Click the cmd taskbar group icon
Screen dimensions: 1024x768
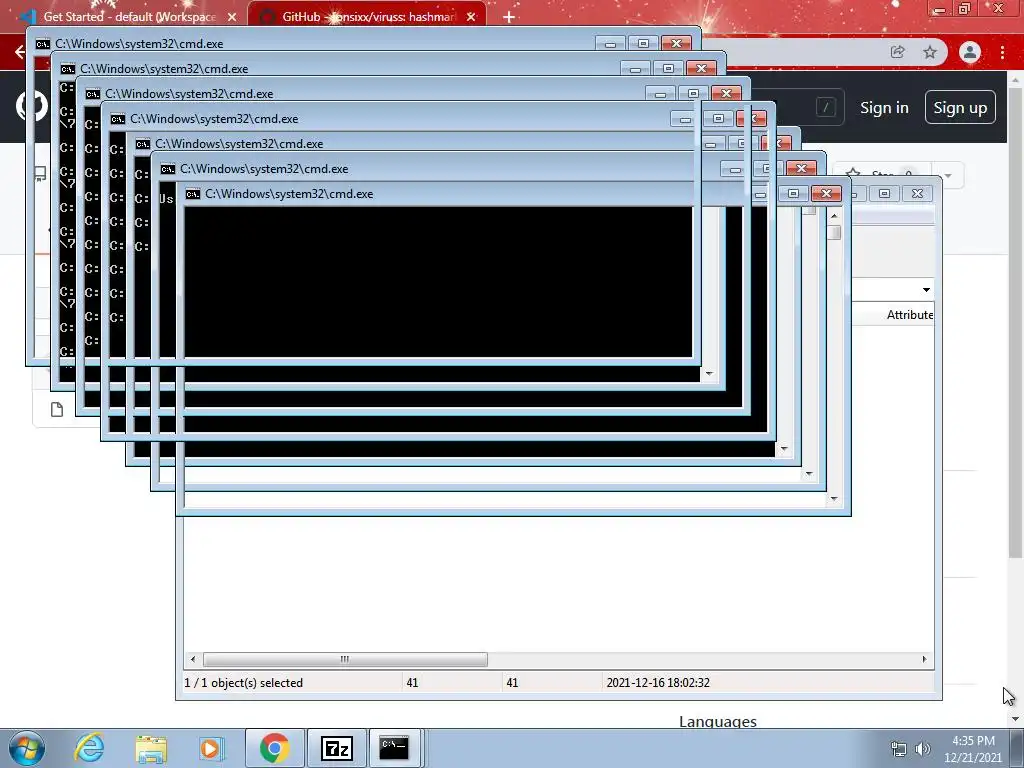tap(394, 748)
